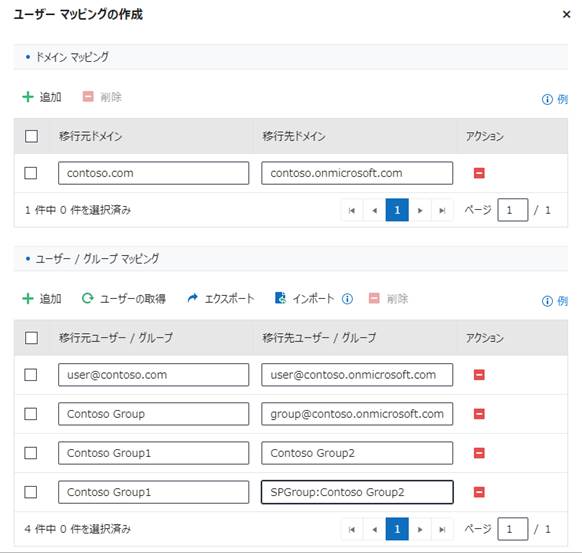Viewport: 582px width, 553px height.
Task: Click the disabled 削除 button in the user/group mapping section
Action: (x=388, y=298)
